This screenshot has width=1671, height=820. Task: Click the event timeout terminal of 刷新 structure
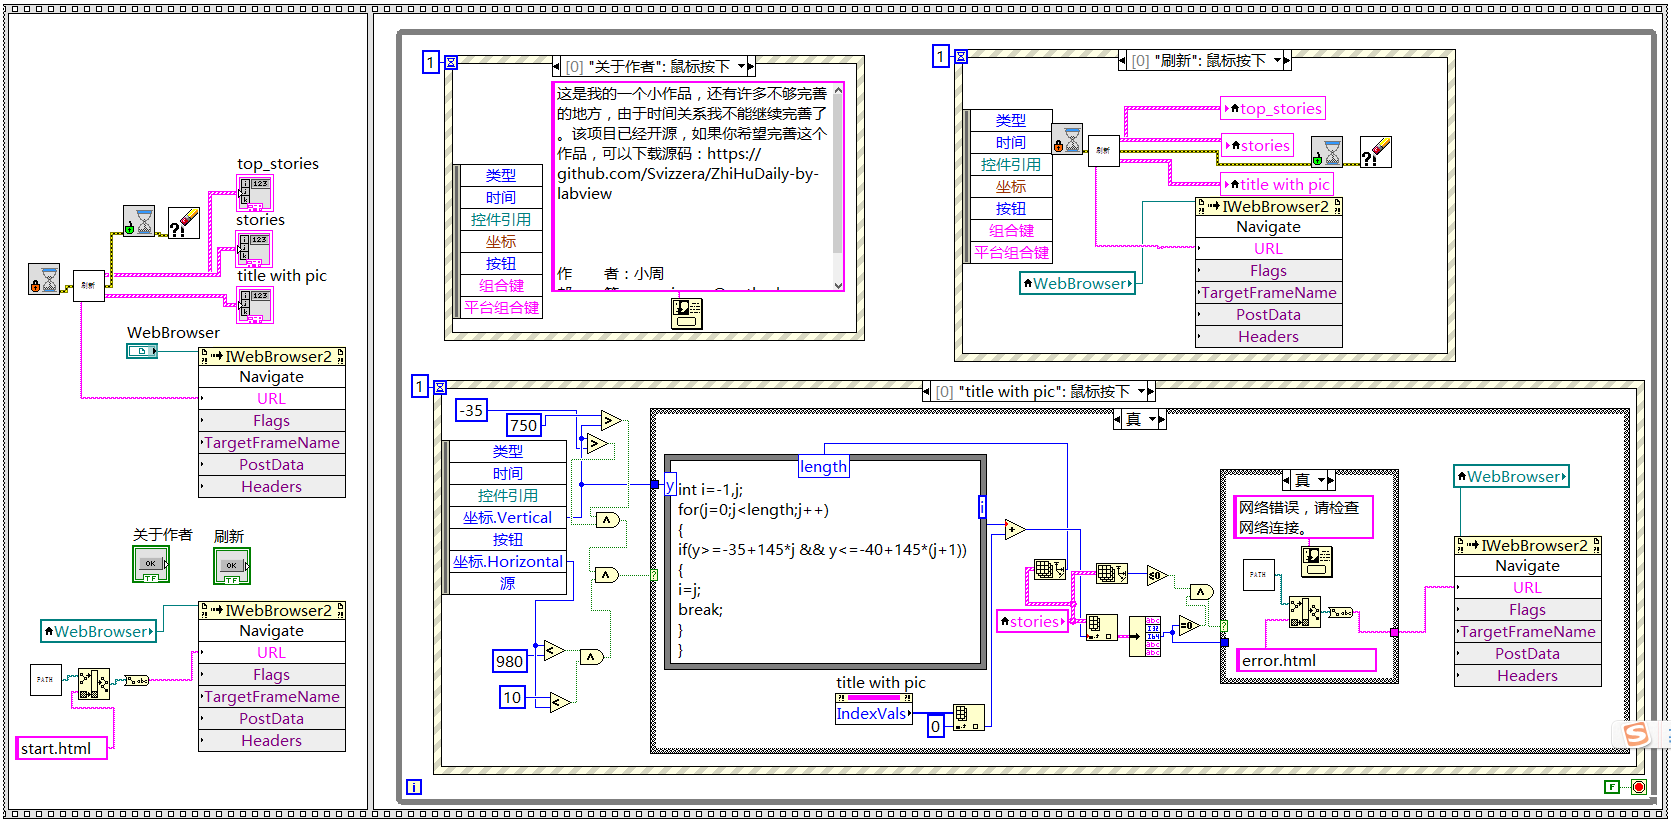(961, 56)
